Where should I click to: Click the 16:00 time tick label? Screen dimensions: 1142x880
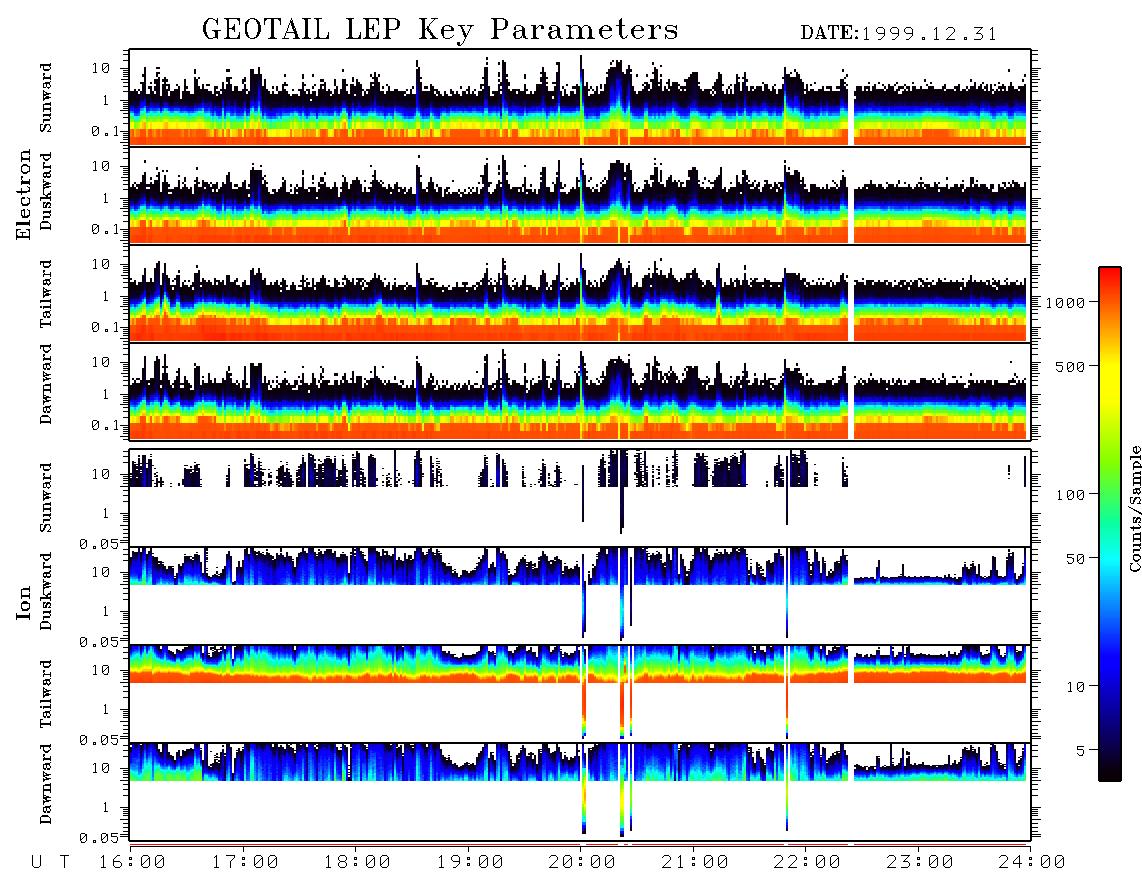click(x=133, y=863)
